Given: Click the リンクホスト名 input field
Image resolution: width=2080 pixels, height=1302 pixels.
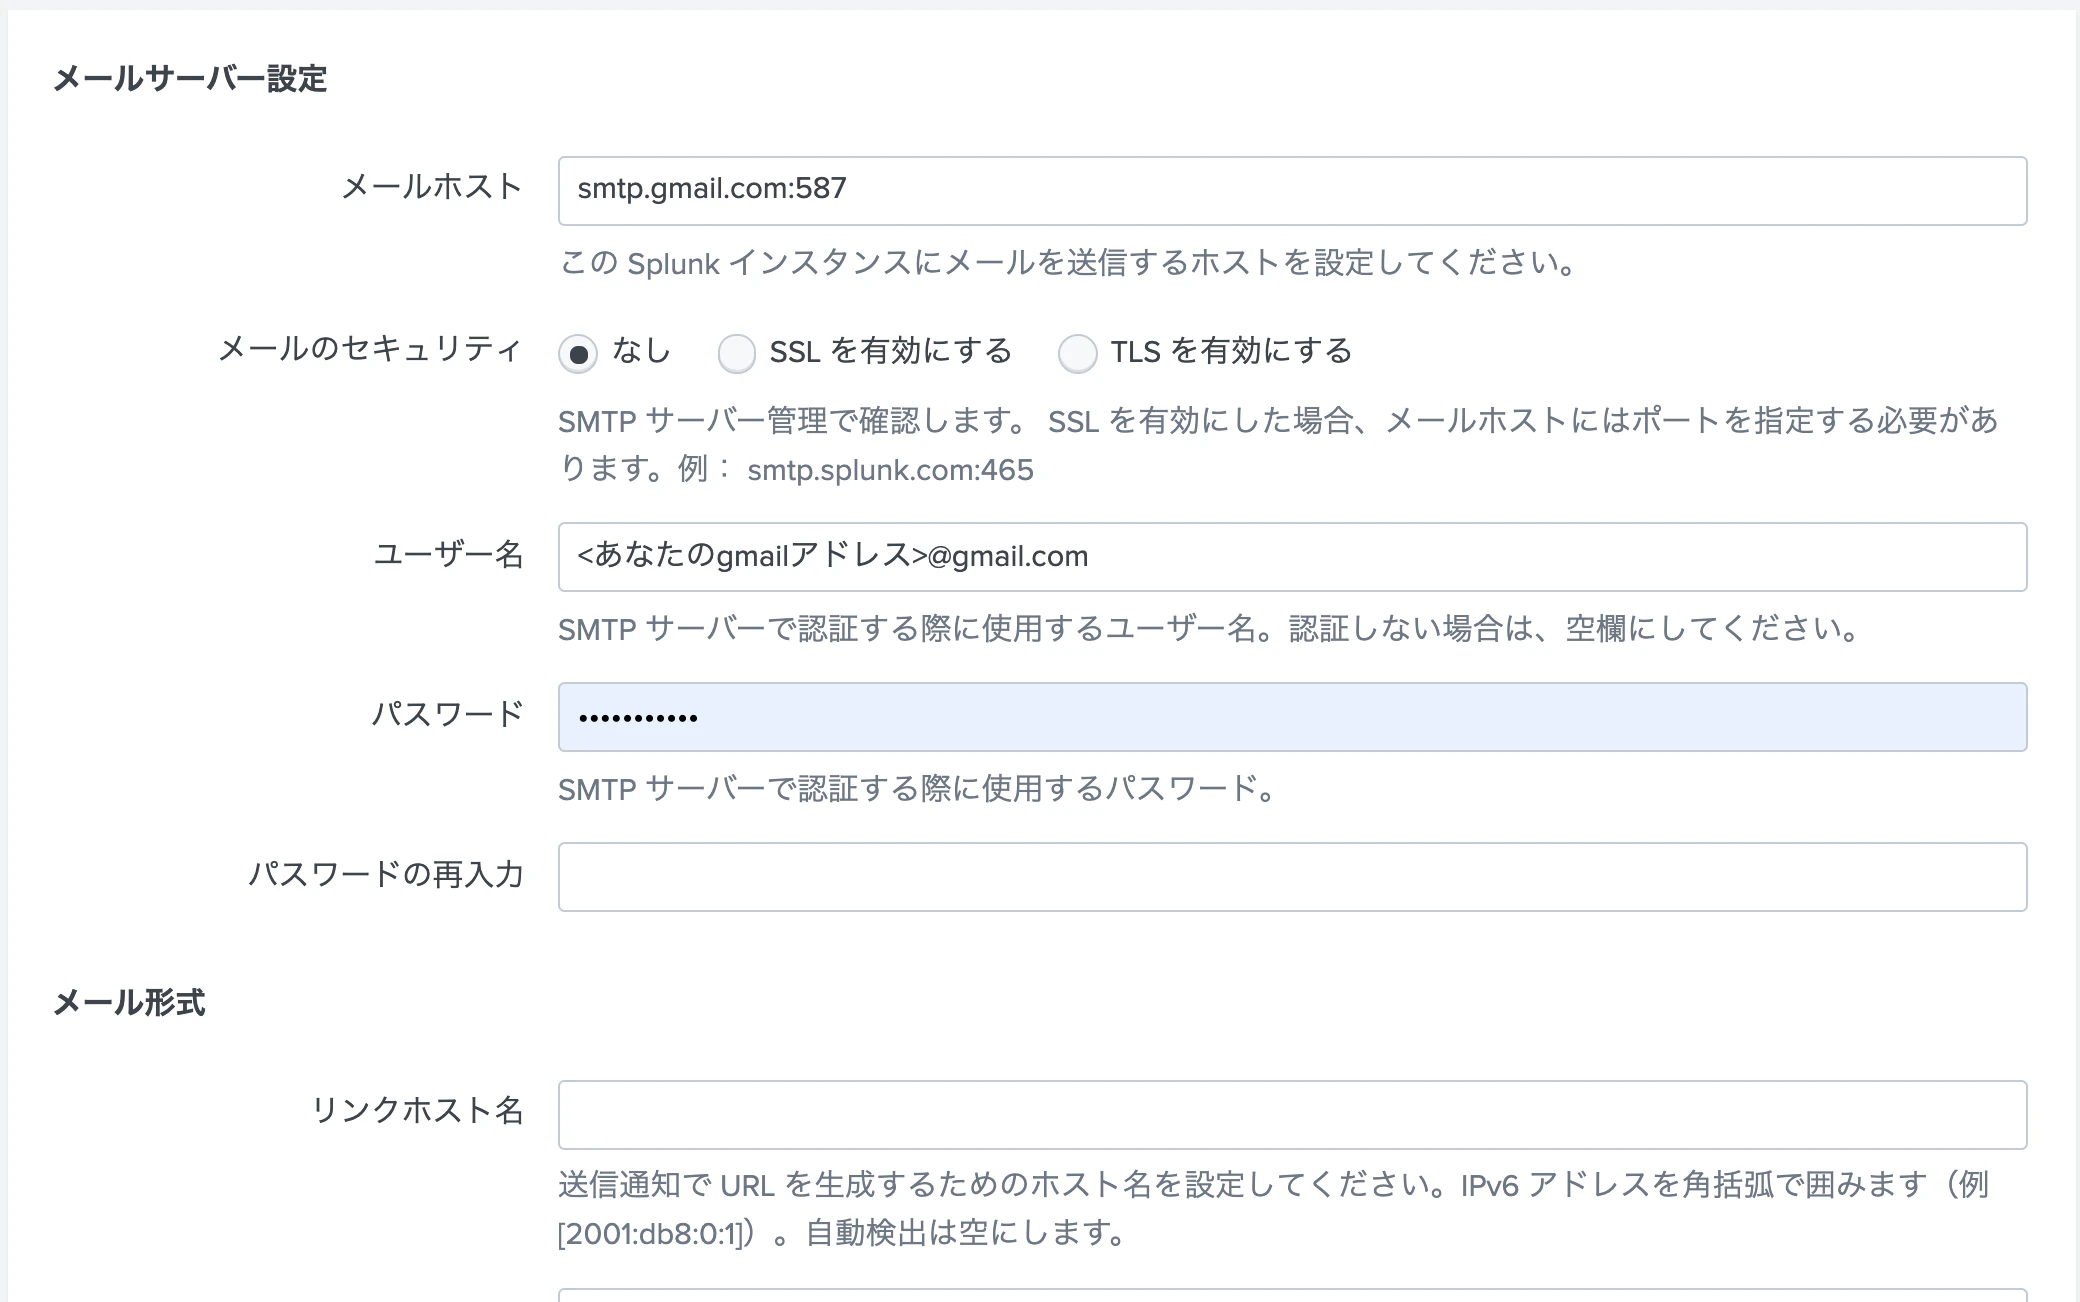Looking at the screenshot, I should click(x=1292, y=1115).
